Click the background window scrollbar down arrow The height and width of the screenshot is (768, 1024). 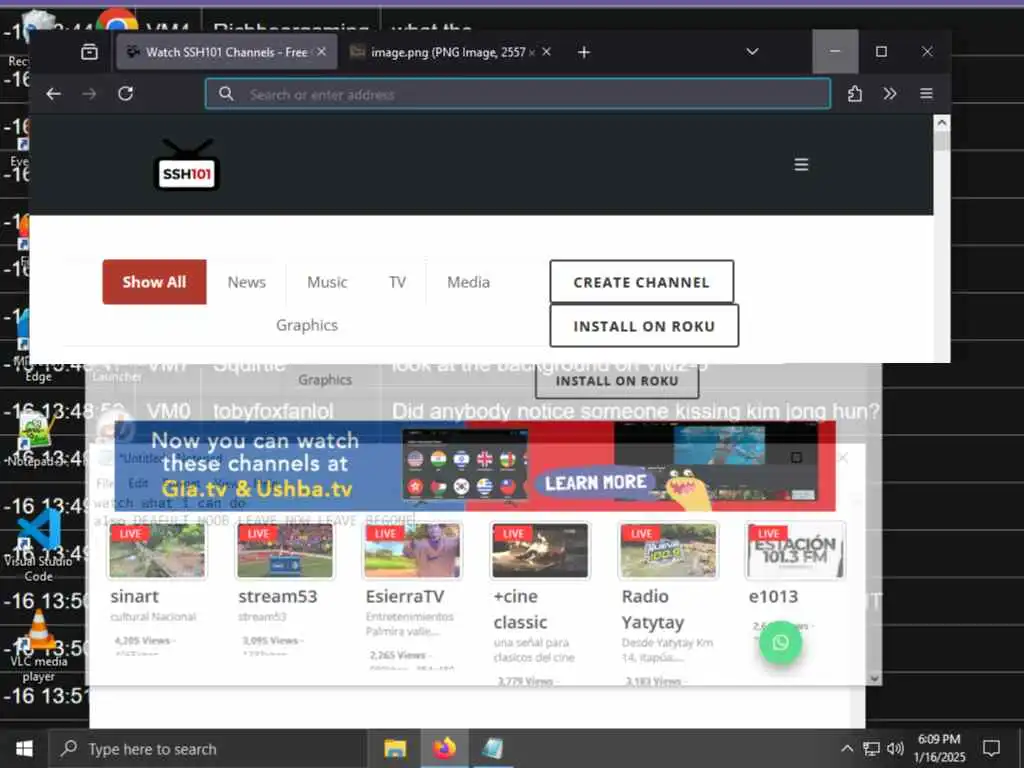874,678
